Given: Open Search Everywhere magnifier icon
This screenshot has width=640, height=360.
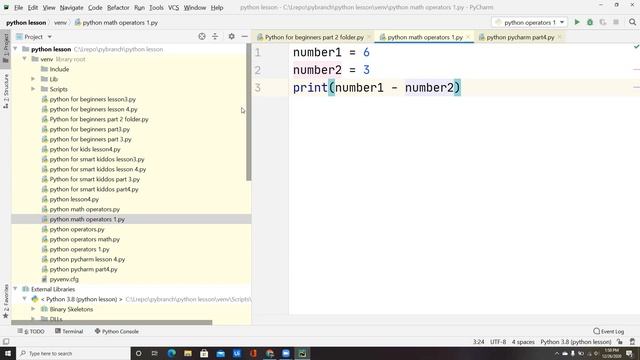Looking at the screenshot, I should click(x=632, y=22).
